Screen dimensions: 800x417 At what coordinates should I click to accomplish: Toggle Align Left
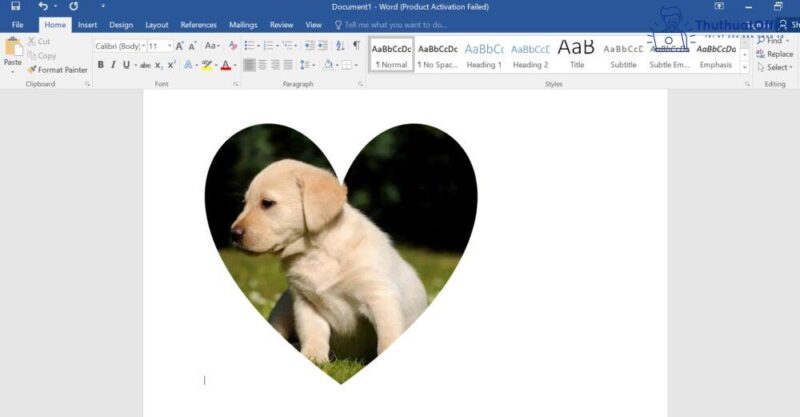[249, 65]
